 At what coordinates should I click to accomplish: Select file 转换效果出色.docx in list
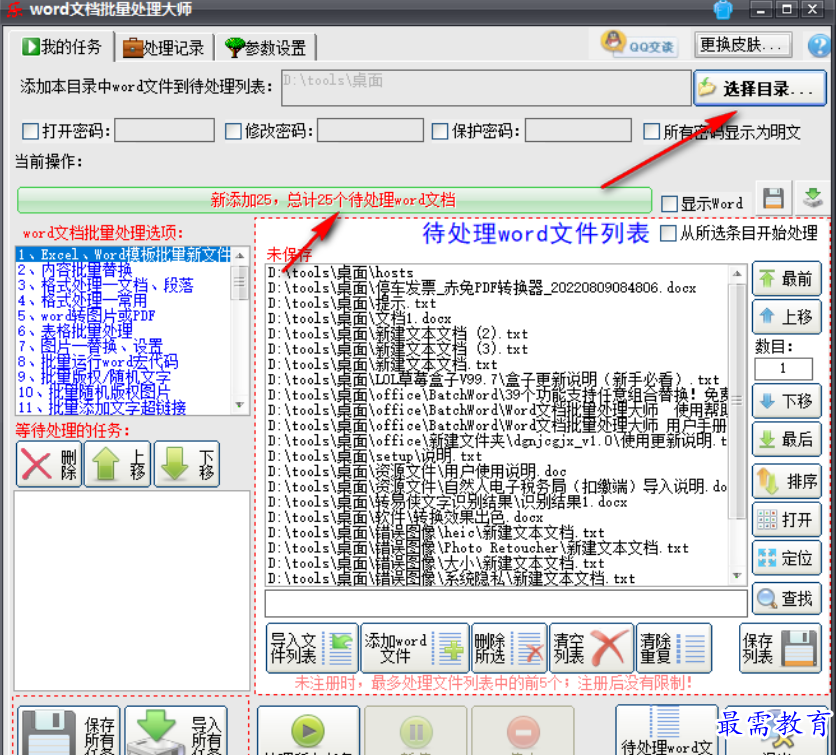[x=406, y=517]
